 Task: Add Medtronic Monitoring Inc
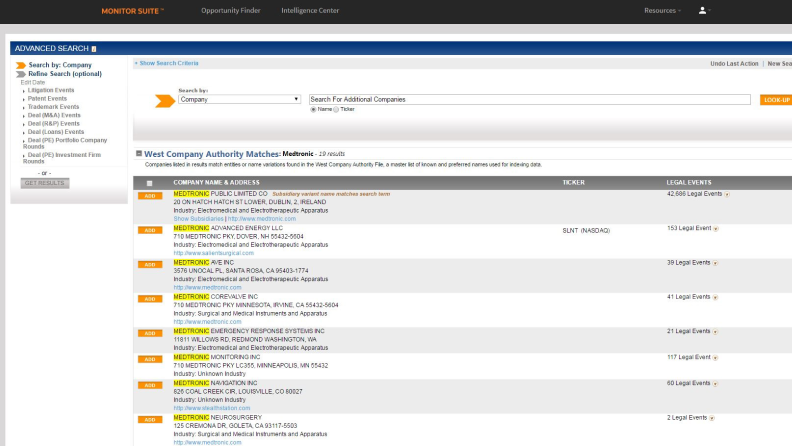[x=150, y=359]
